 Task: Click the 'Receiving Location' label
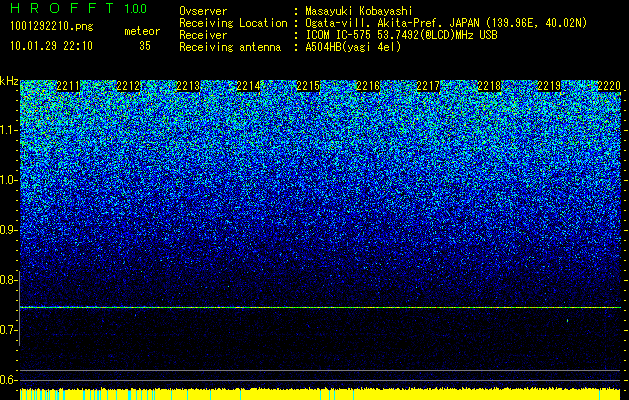tap(233, 23)
